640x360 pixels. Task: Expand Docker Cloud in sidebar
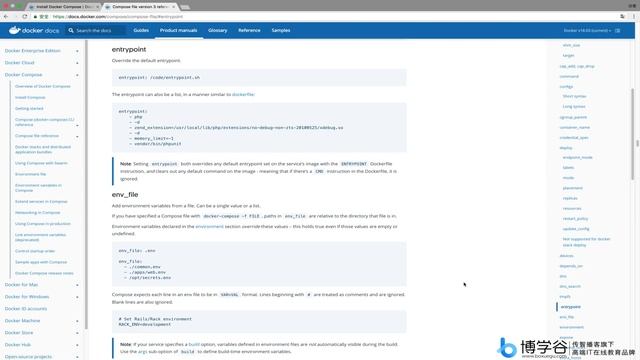pyautogui.click(x=77, y=63)
